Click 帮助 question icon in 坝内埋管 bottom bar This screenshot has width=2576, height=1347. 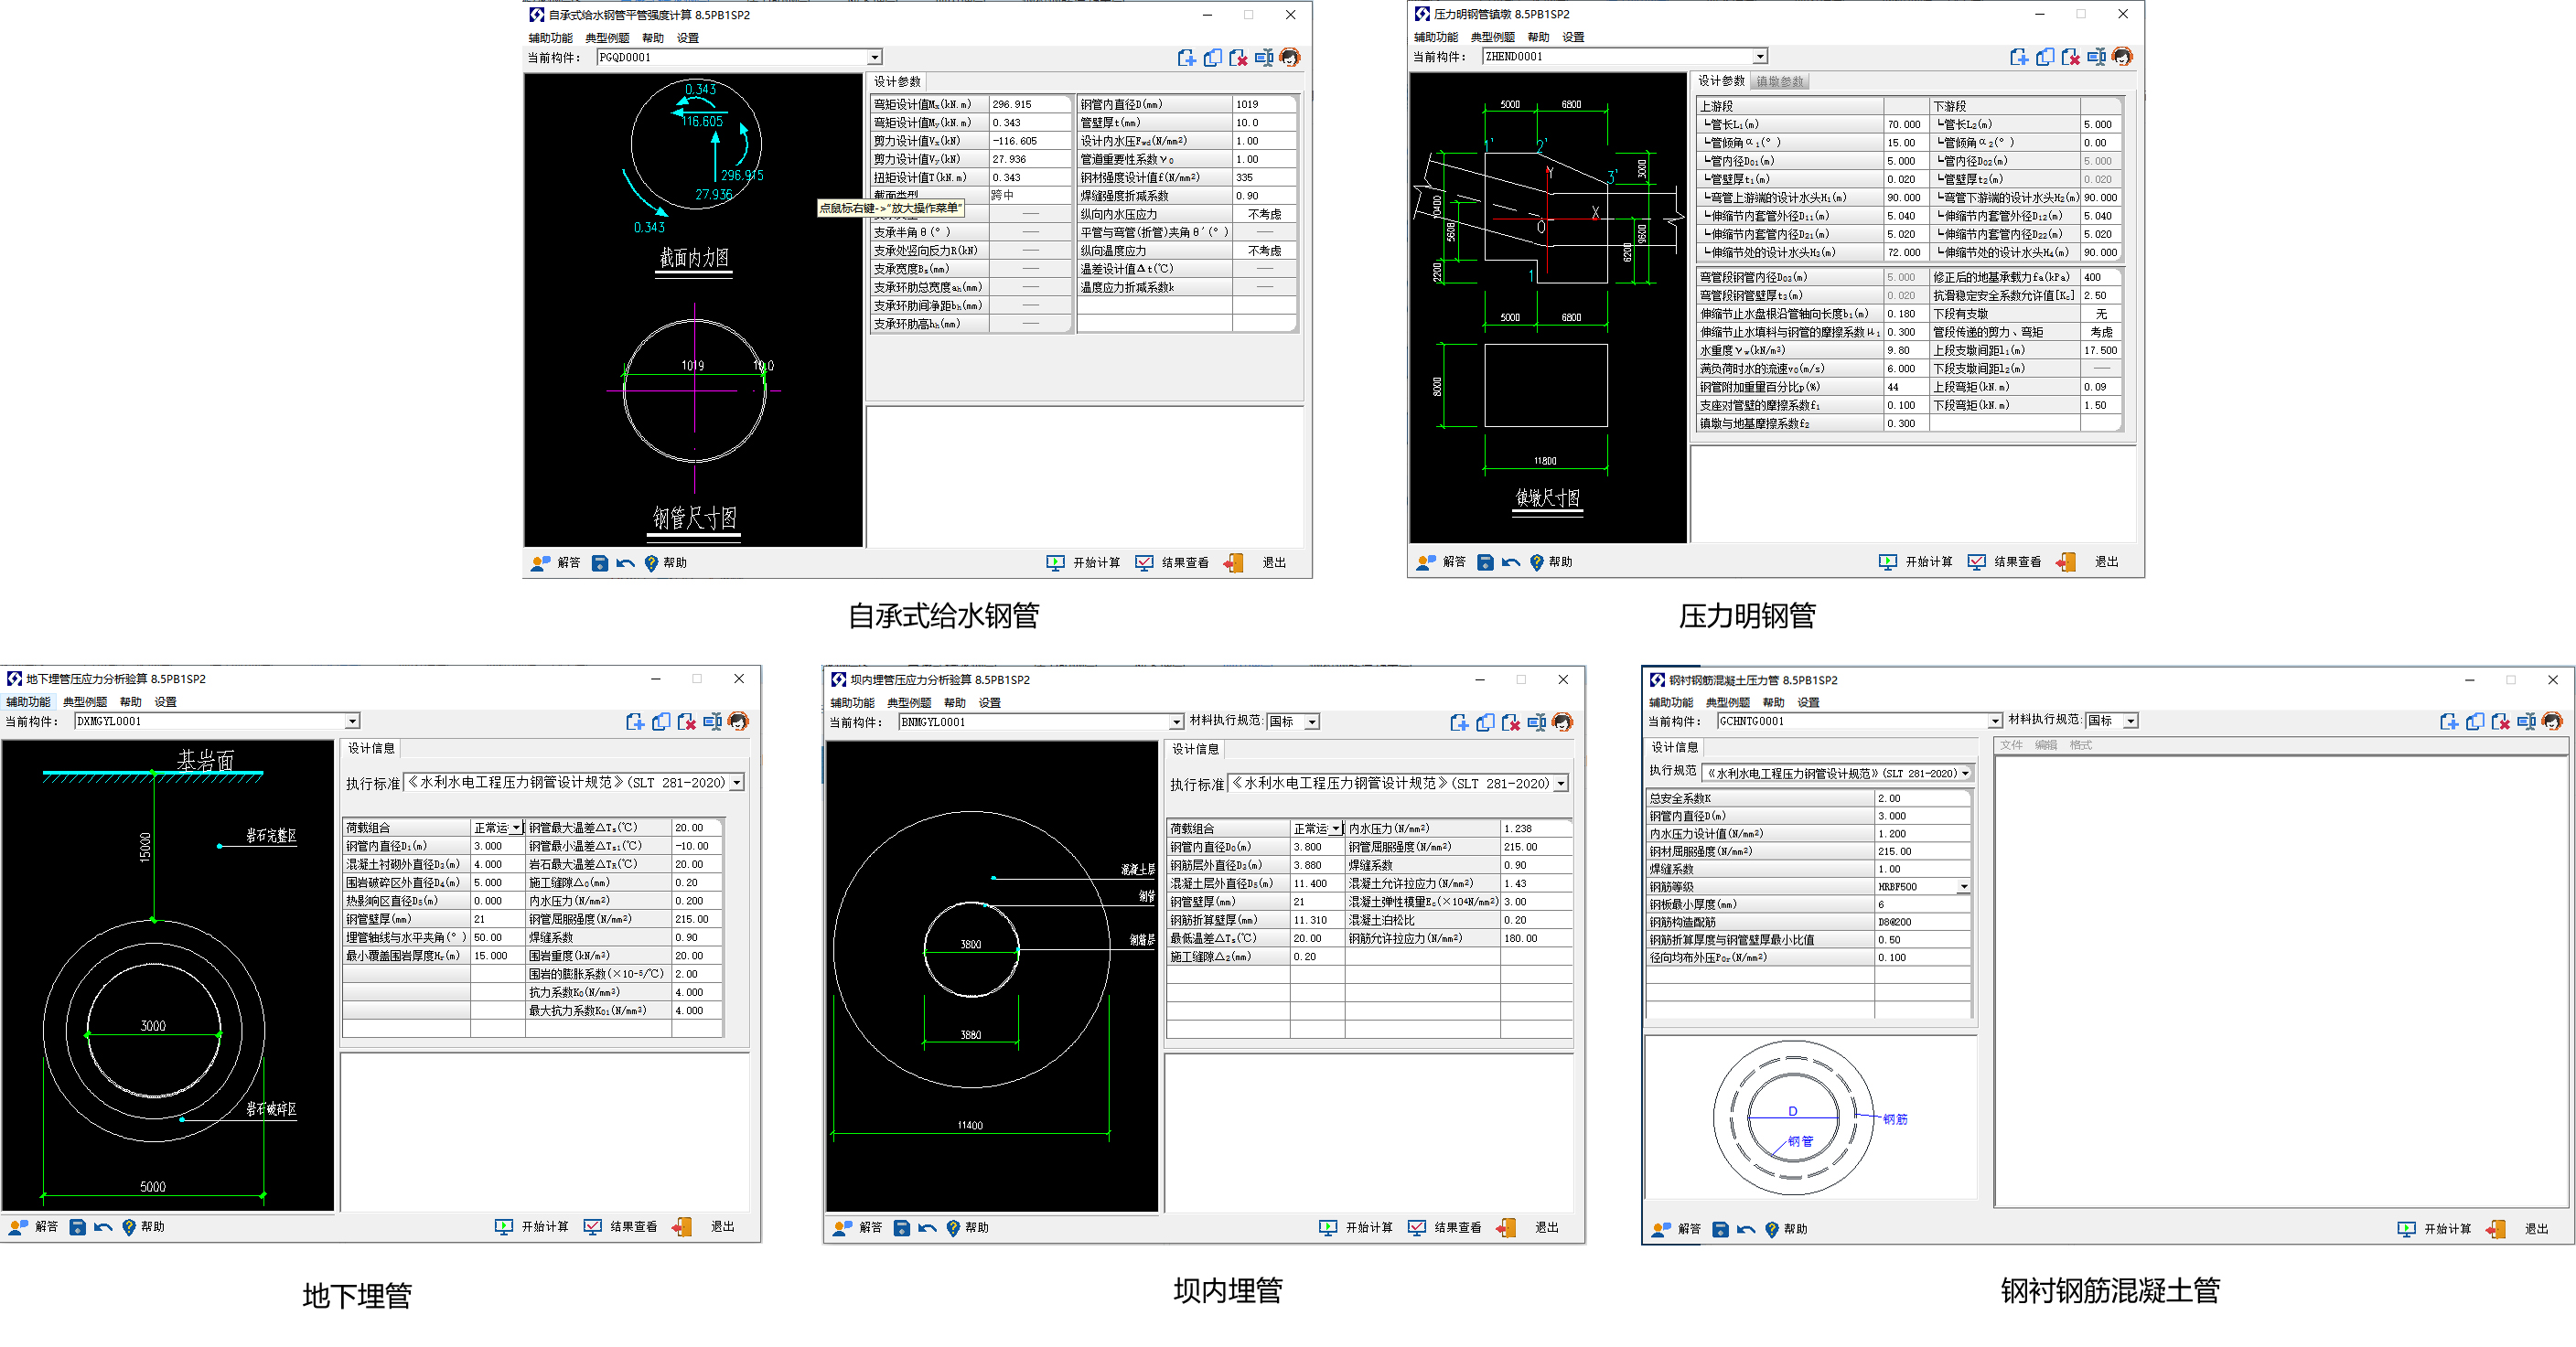tap(953, 1229)
